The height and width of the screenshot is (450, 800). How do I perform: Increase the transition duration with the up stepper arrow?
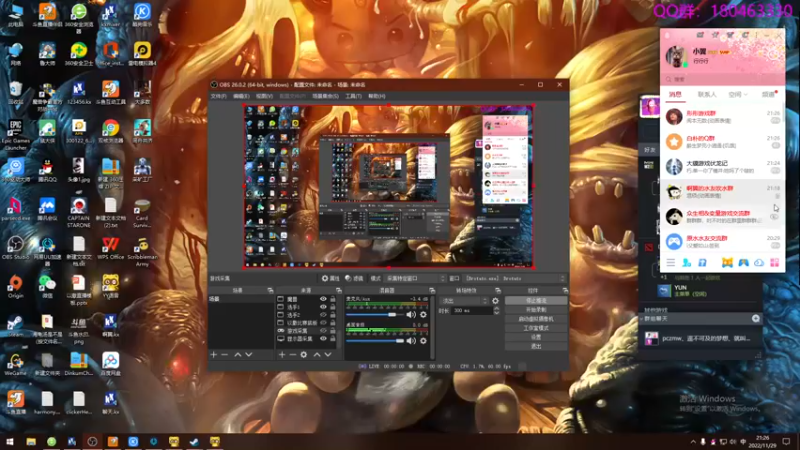point(496,309)
